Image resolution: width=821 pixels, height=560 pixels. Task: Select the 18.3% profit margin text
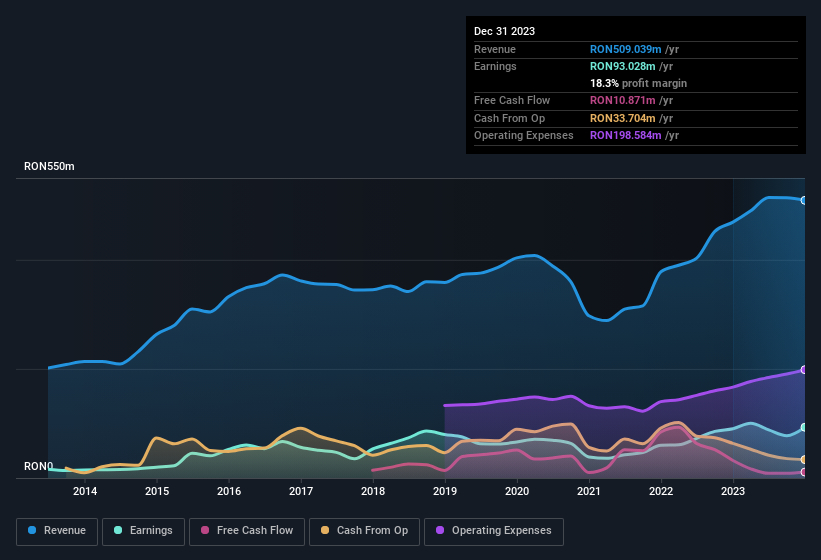[x=638, y=83]
